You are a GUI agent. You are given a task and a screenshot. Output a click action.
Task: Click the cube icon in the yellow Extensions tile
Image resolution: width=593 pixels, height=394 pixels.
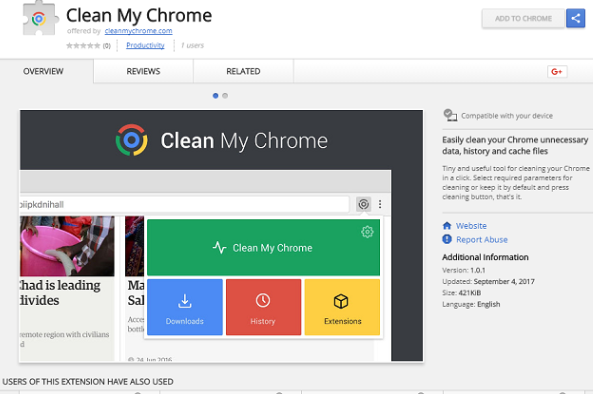[341, 301]
